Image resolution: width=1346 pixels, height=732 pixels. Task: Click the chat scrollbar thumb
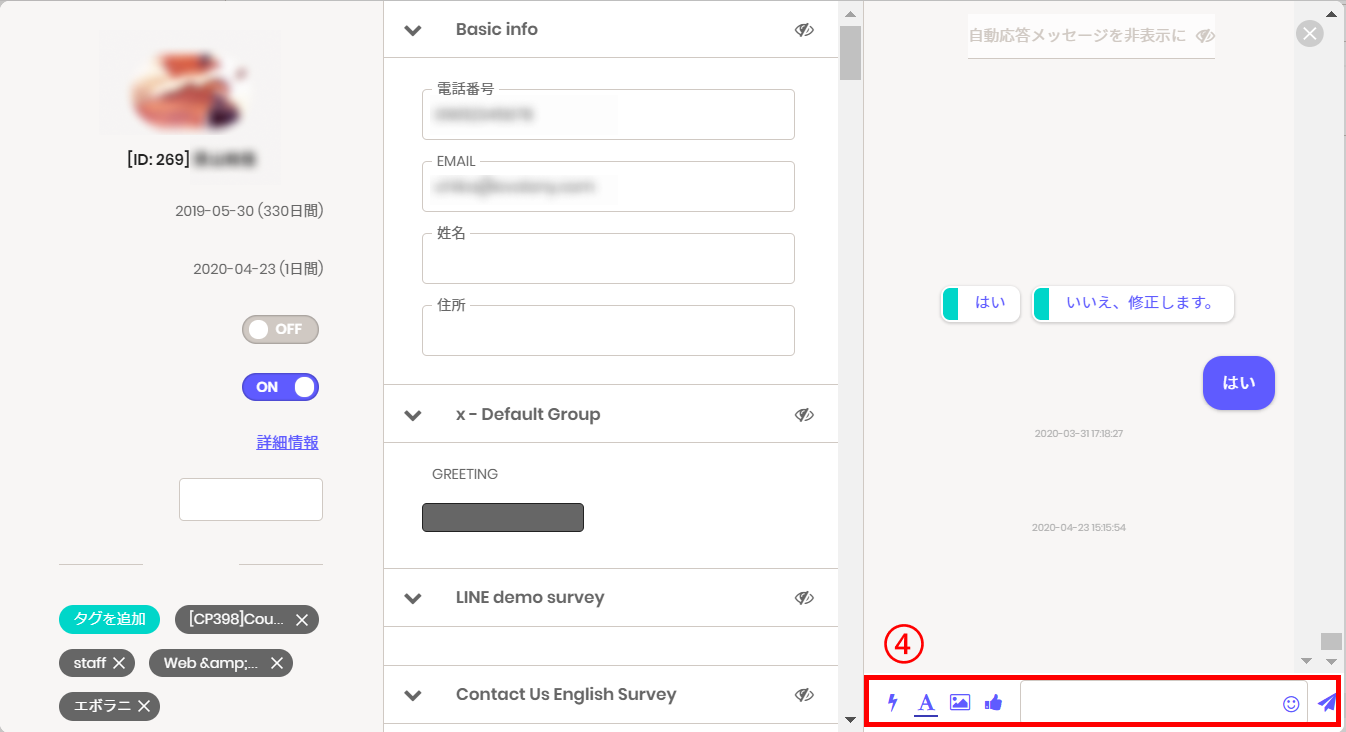[1330, 641]
